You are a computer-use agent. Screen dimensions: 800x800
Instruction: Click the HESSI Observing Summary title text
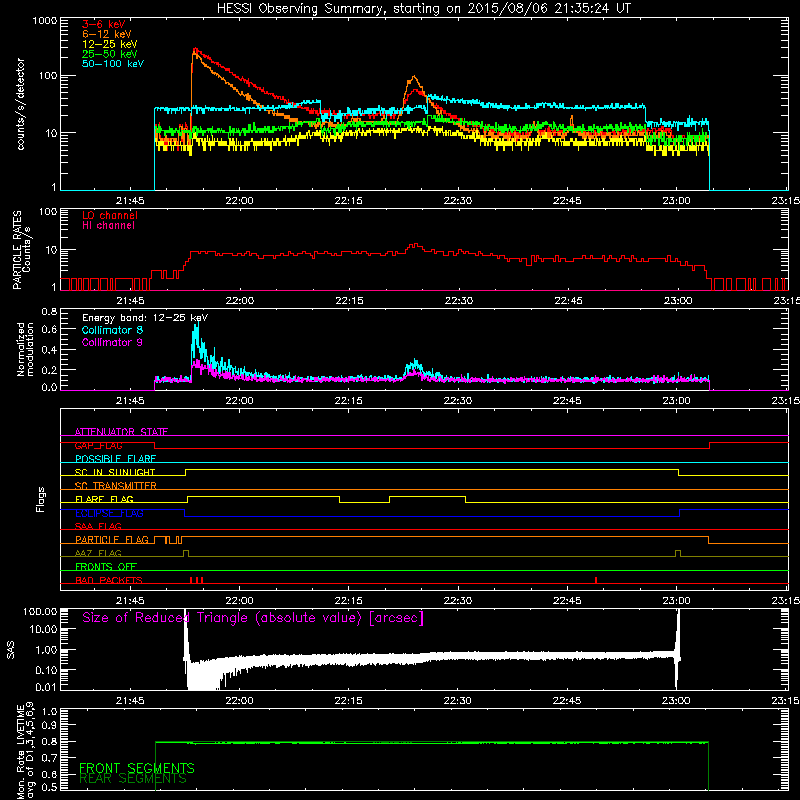point(424,9)
